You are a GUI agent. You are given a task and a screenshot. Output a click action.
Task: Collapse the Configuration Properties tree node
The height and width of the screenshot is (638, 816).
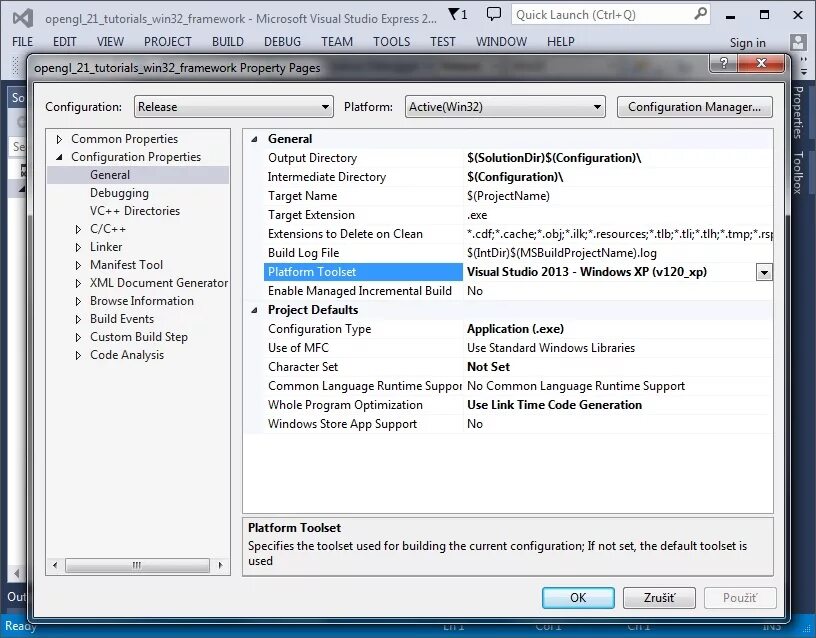[x=59, y=157]
